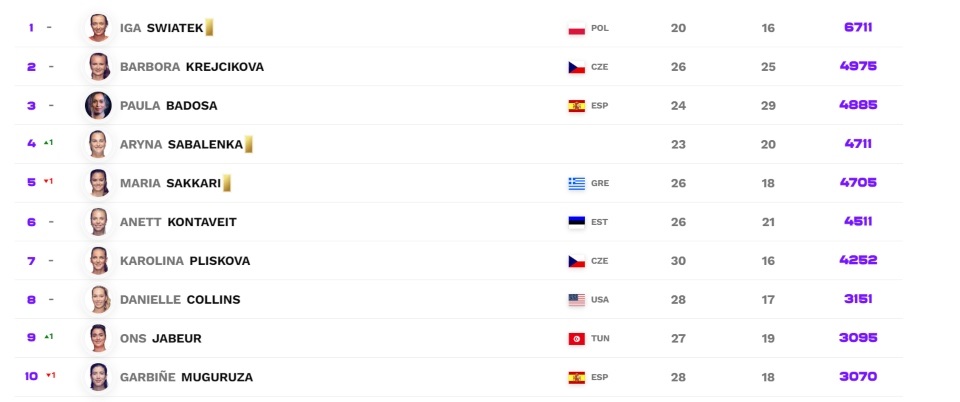Open Barbora Krejcikova's profile link

tap(191, 67)
